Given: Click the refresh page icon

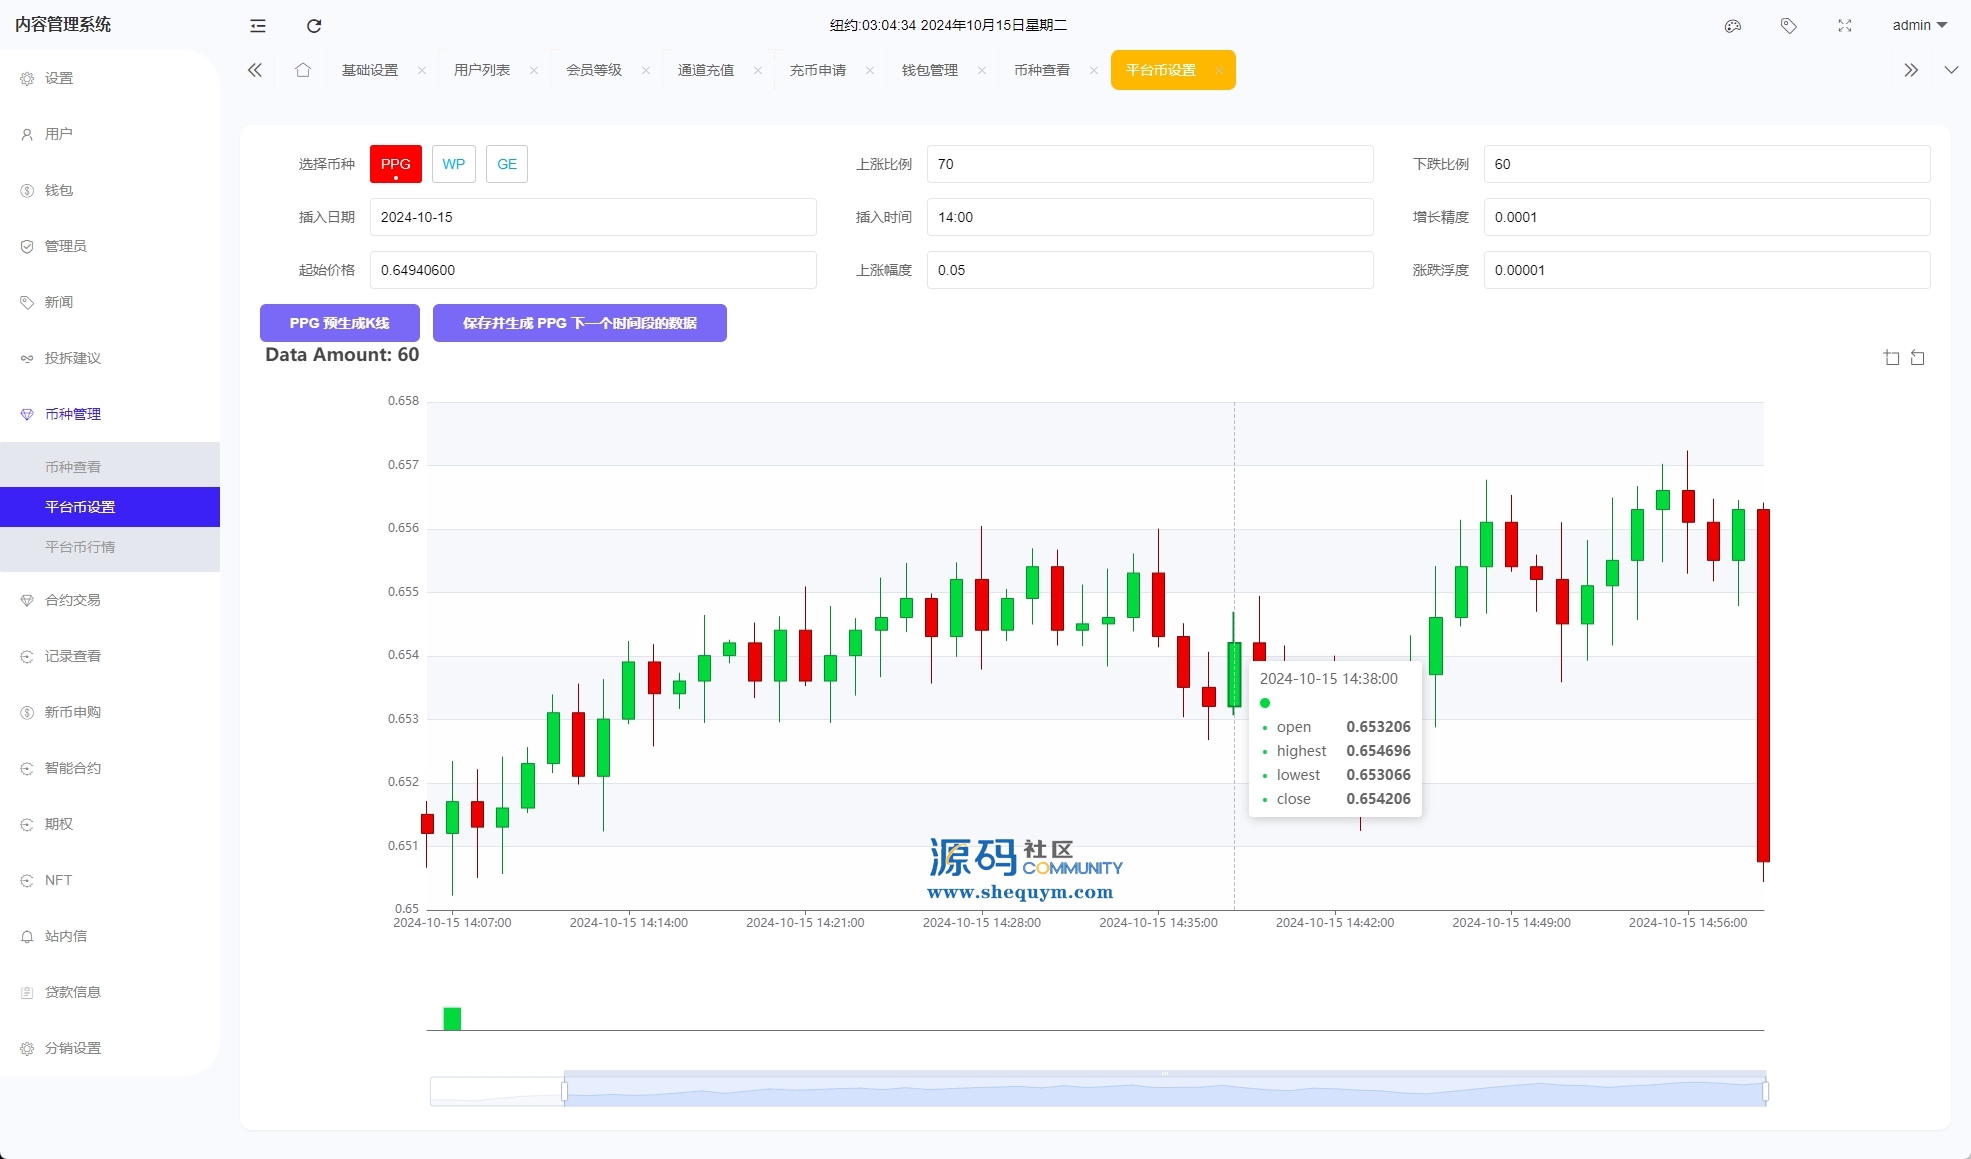Looking at the screenshot, I should click(314, 26).
